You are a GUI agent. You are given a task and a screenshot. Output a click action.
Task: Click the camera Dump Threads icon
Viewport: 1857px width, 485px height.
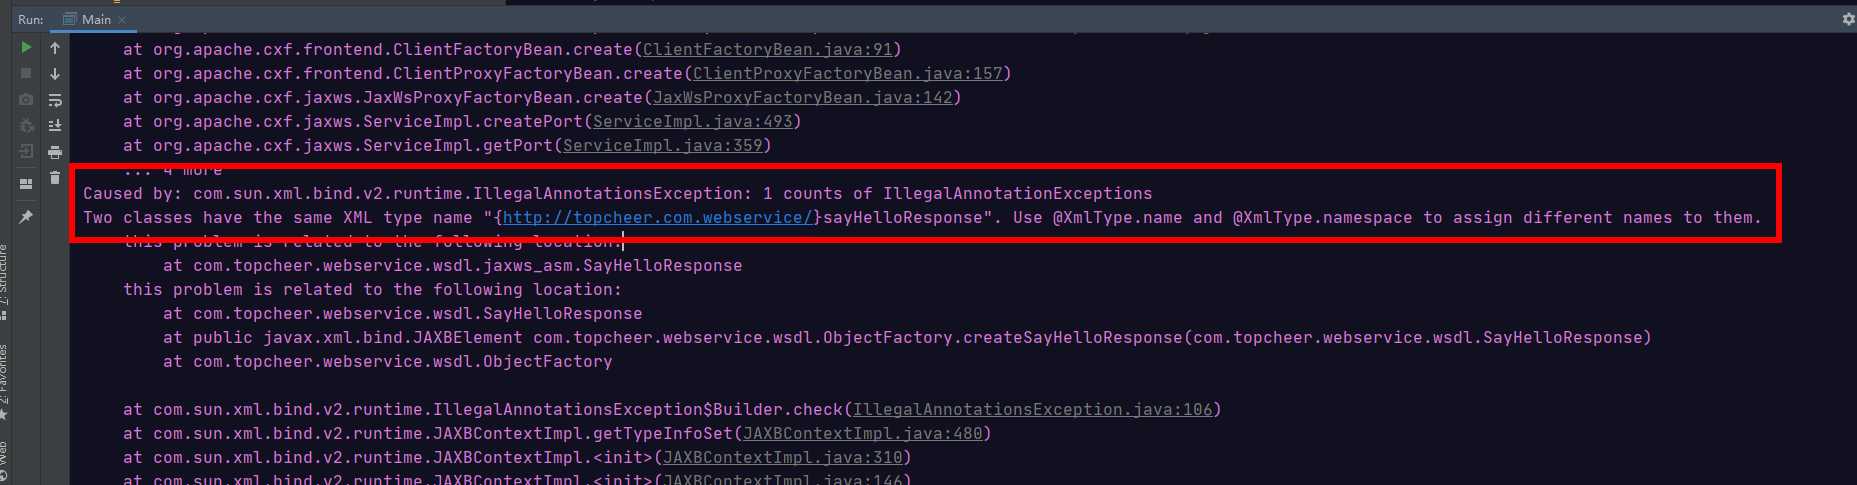tap(26, 99)
